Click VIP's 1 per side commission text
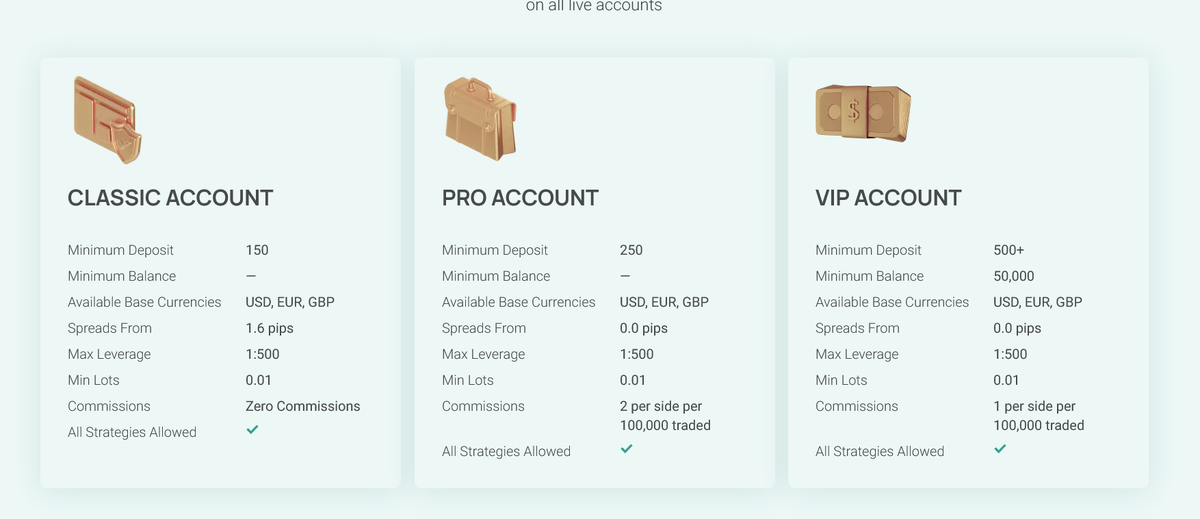1200x519 pixels. (x=1039, y=416)
